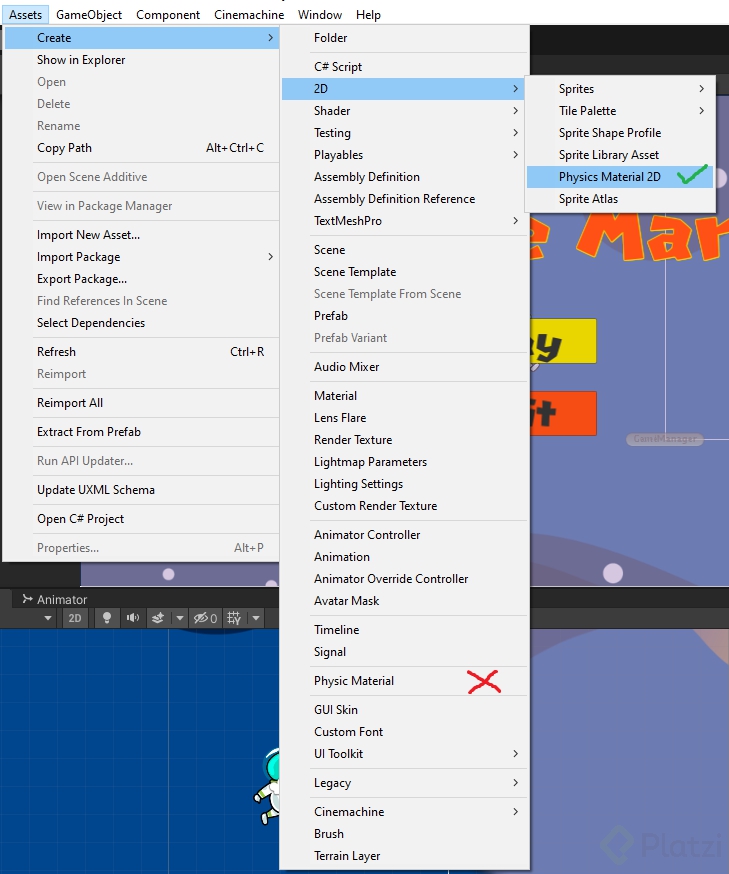The width and height of the screenshot is (729, 874).
Task: Expand the Testing submenu
Action: (x=405, y=133)
